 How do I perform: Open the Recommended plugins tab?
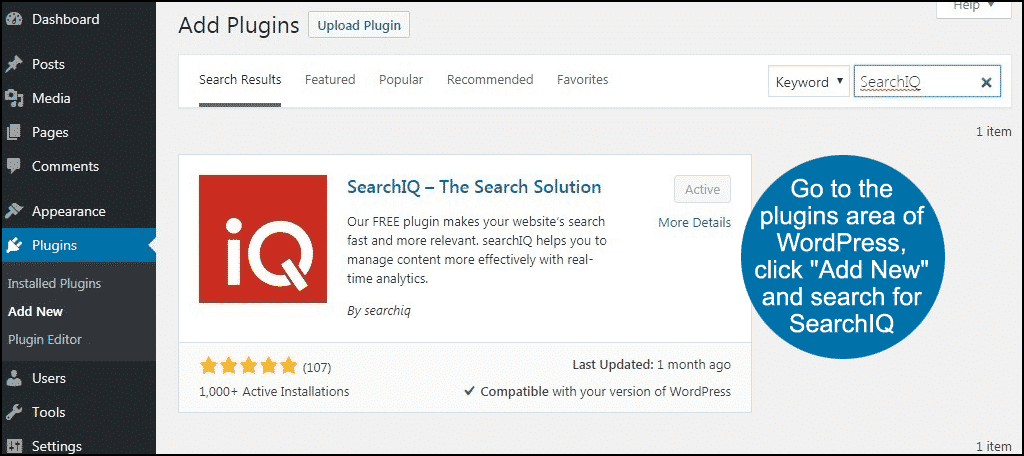tap(490, 80)
